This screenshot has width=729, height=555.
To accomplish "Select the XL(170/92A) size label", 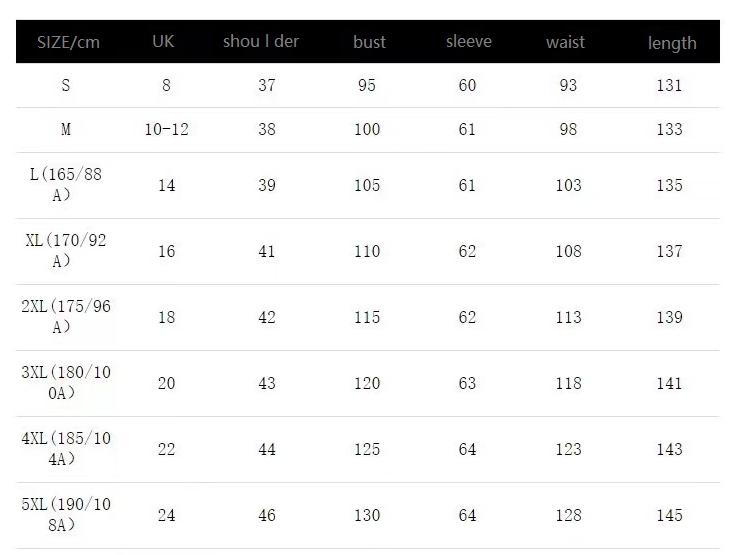I will click(x=66, y=251).
